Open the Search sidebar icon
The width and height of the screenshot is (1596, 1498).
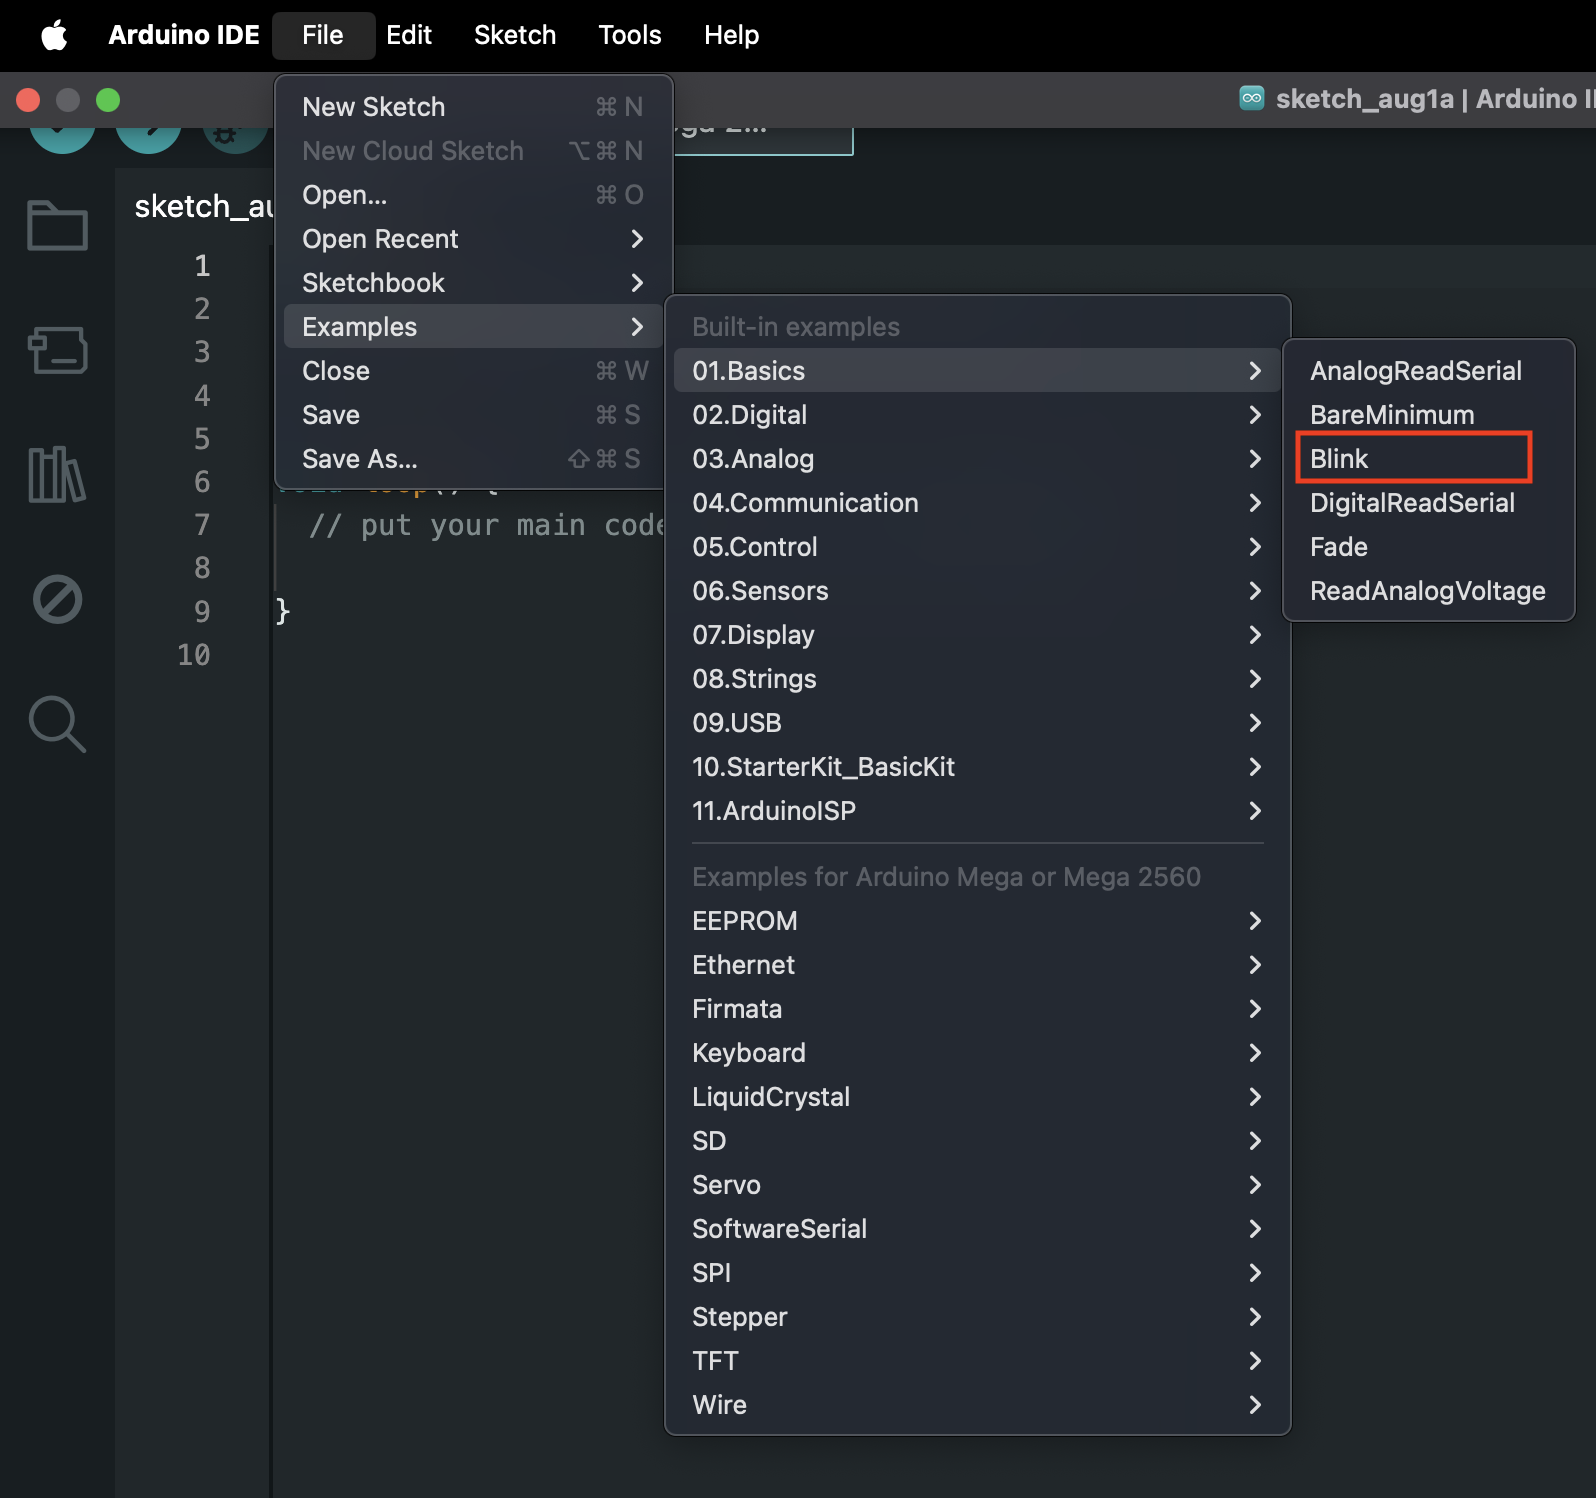[57, 724]
